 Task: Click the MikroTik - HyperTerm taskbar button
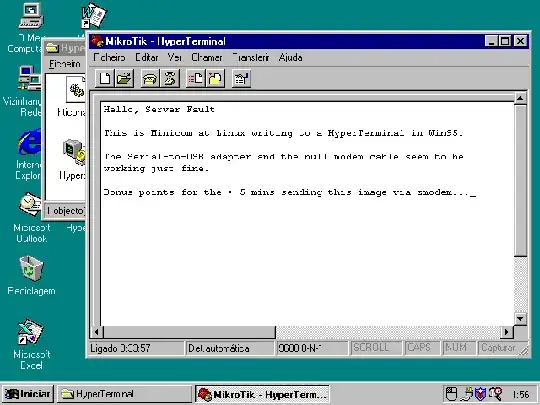tap(262, 394)
